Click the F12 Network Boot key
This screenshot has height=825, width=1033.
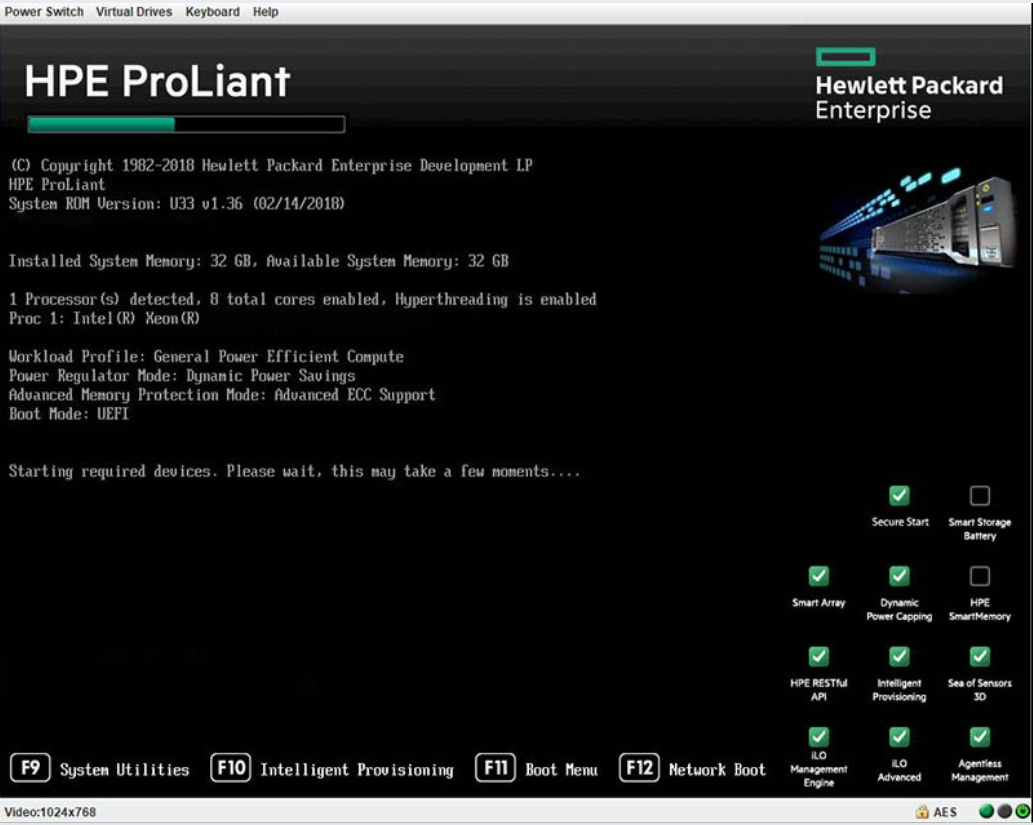click(x=639, y=768)
